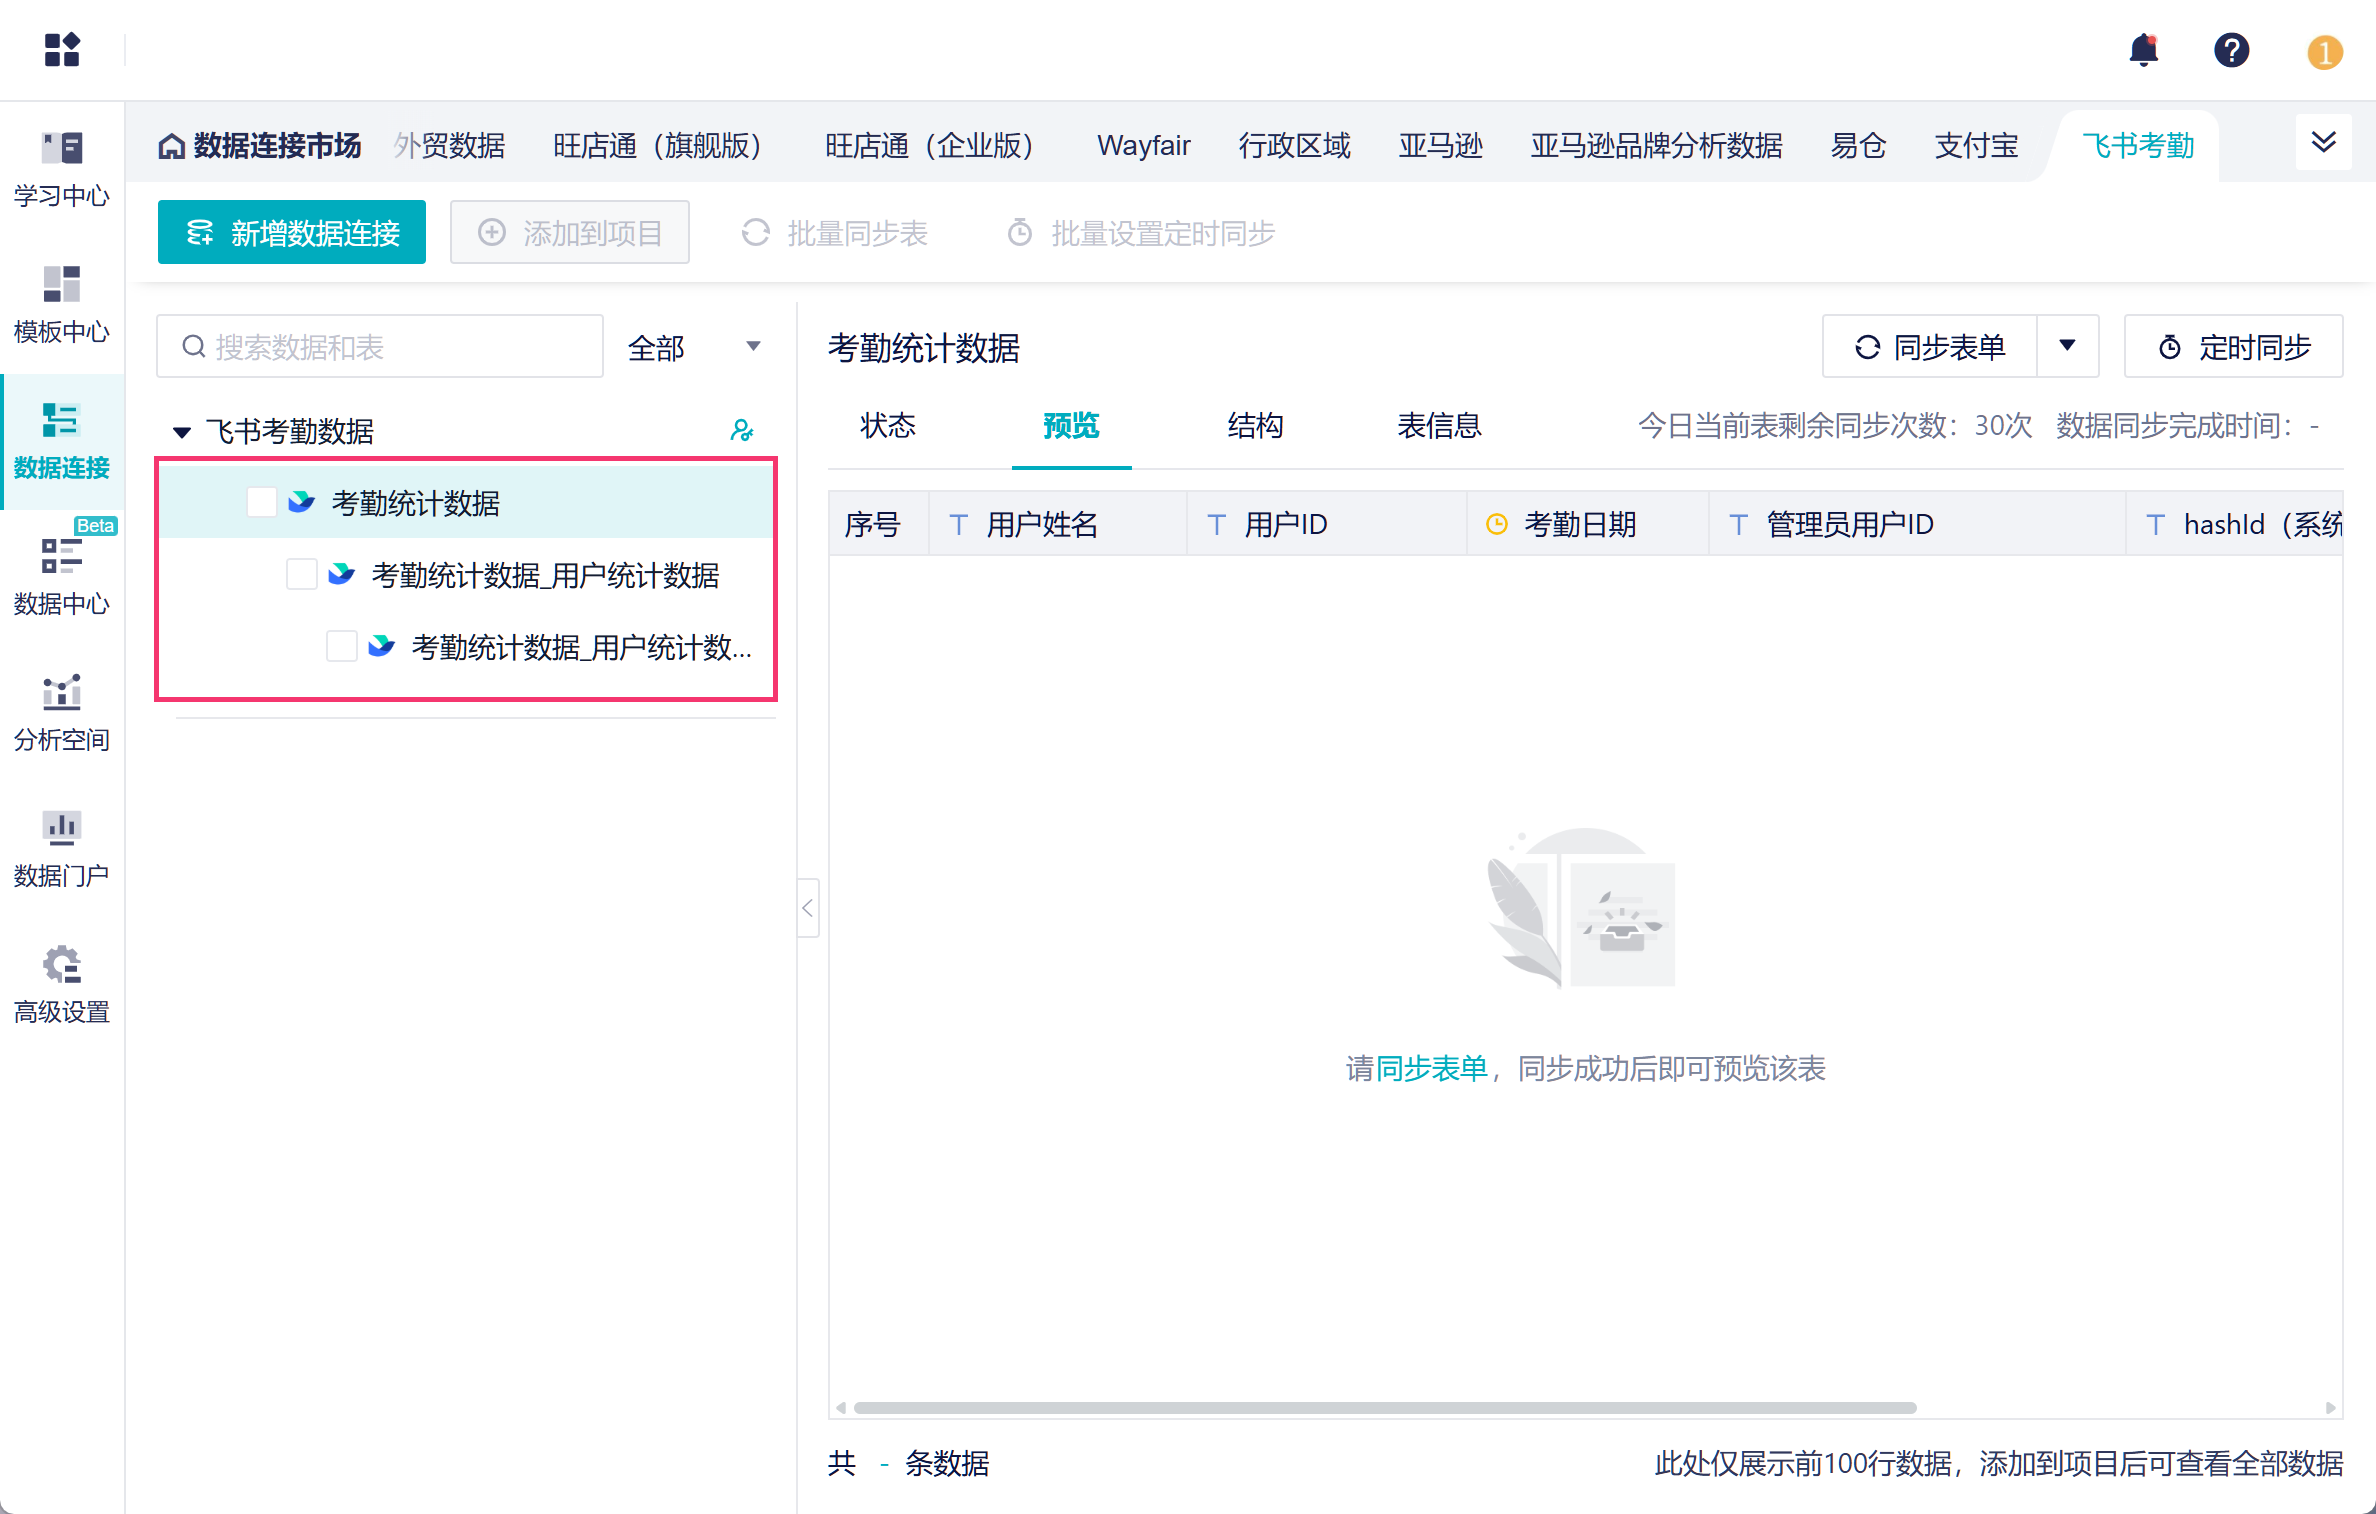Click the app grid logo icon
Viewport: 2376px width, 1514px height.
[62, 50]
